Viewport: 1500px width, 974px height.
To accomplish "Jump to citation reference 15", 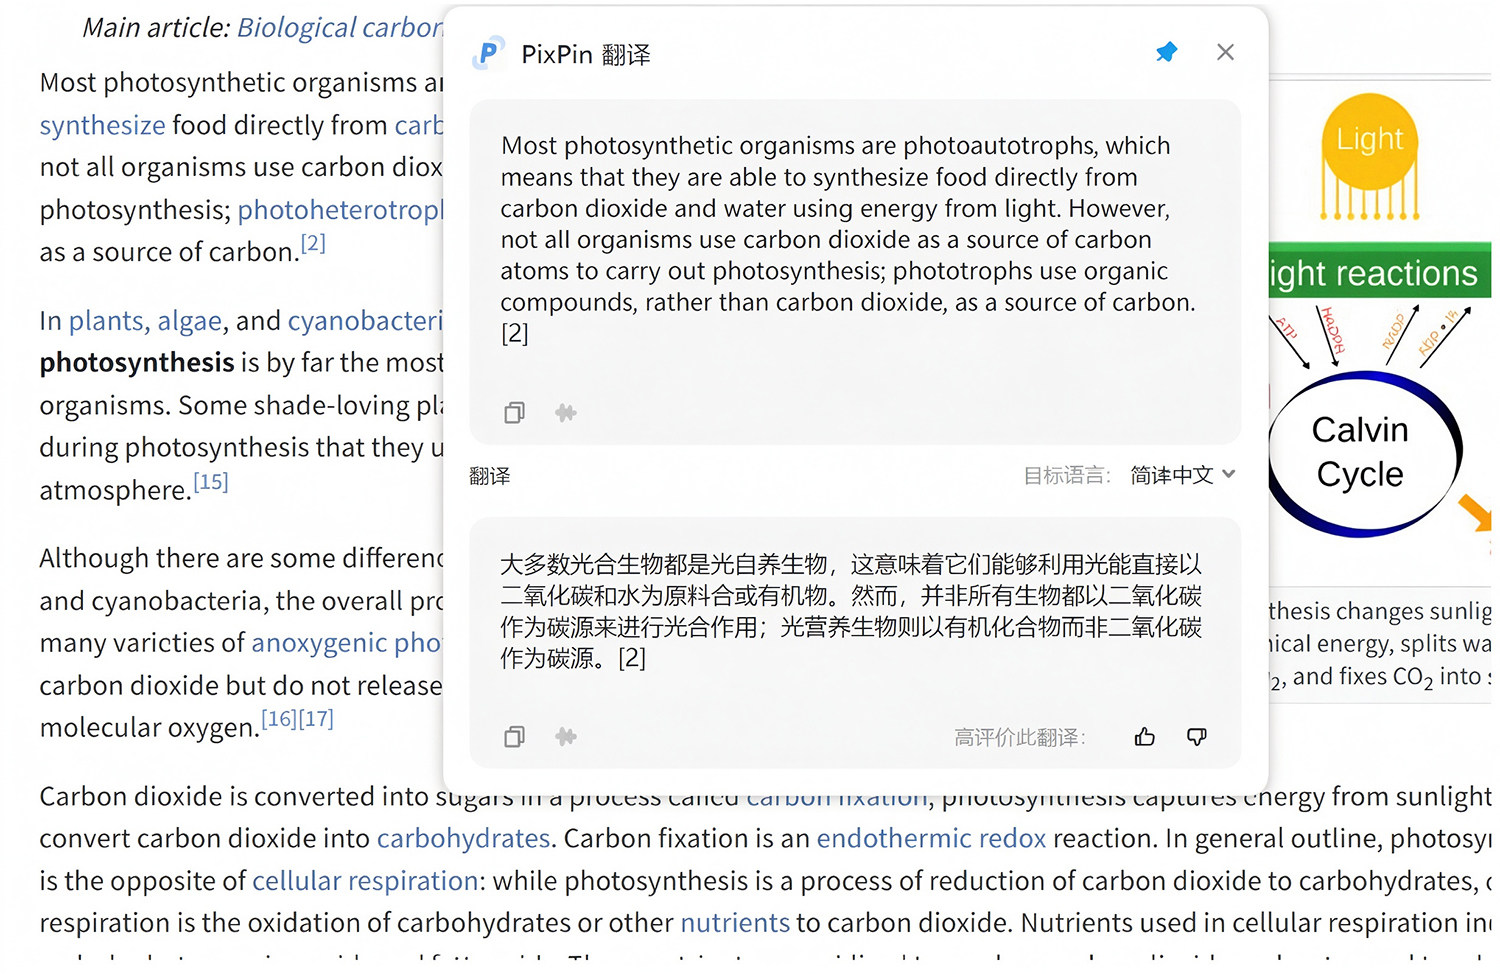I will coord(211,482).
